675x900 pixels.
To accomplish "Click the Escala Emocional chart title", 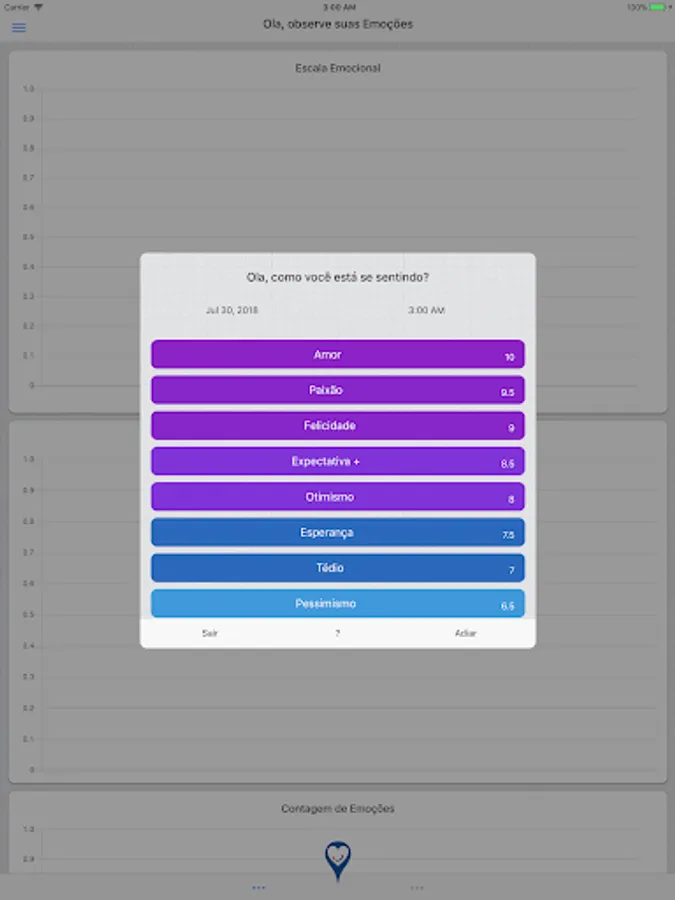I will coord(338,68).
